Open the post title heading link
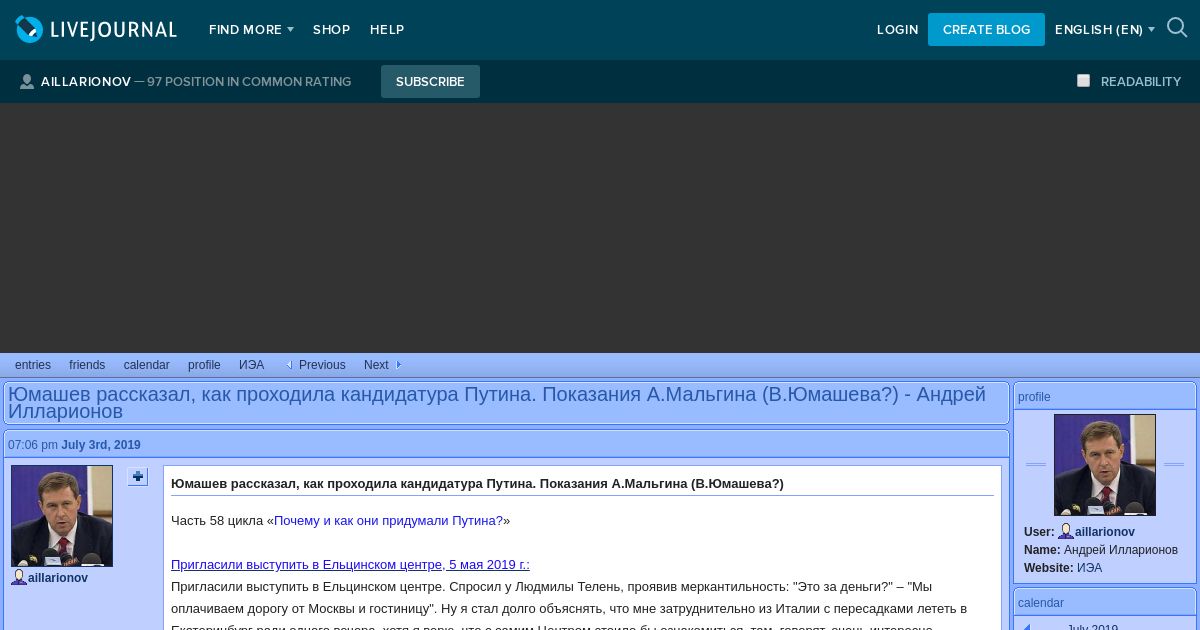Viewport: 1200px width, 630px height. (x=497, y=402)
